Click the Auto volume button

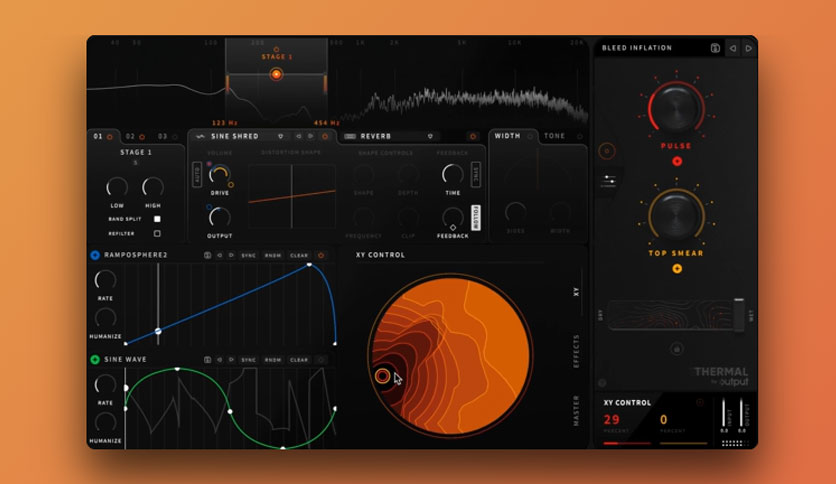pos(197,175)
